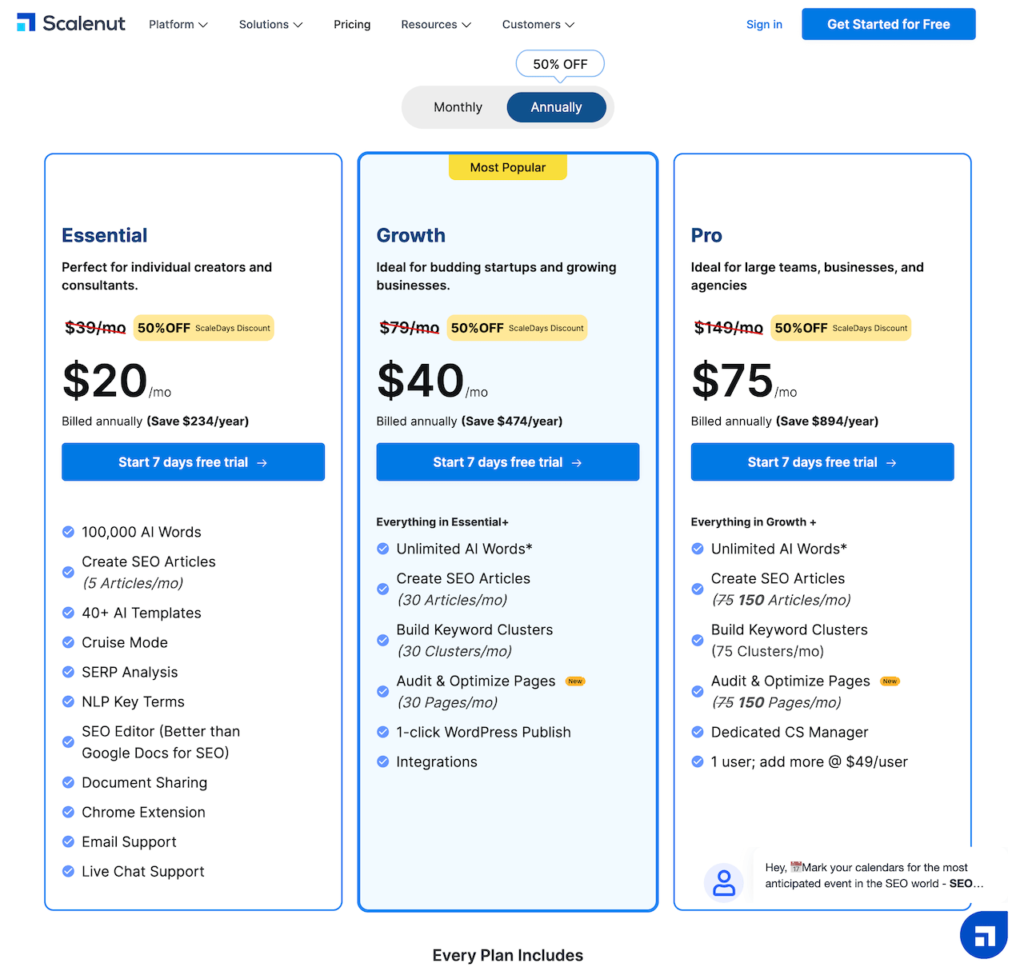Click the checkmark beside Cruise Mode
The width and height of the screenshot is (1024, 975).
68,642
